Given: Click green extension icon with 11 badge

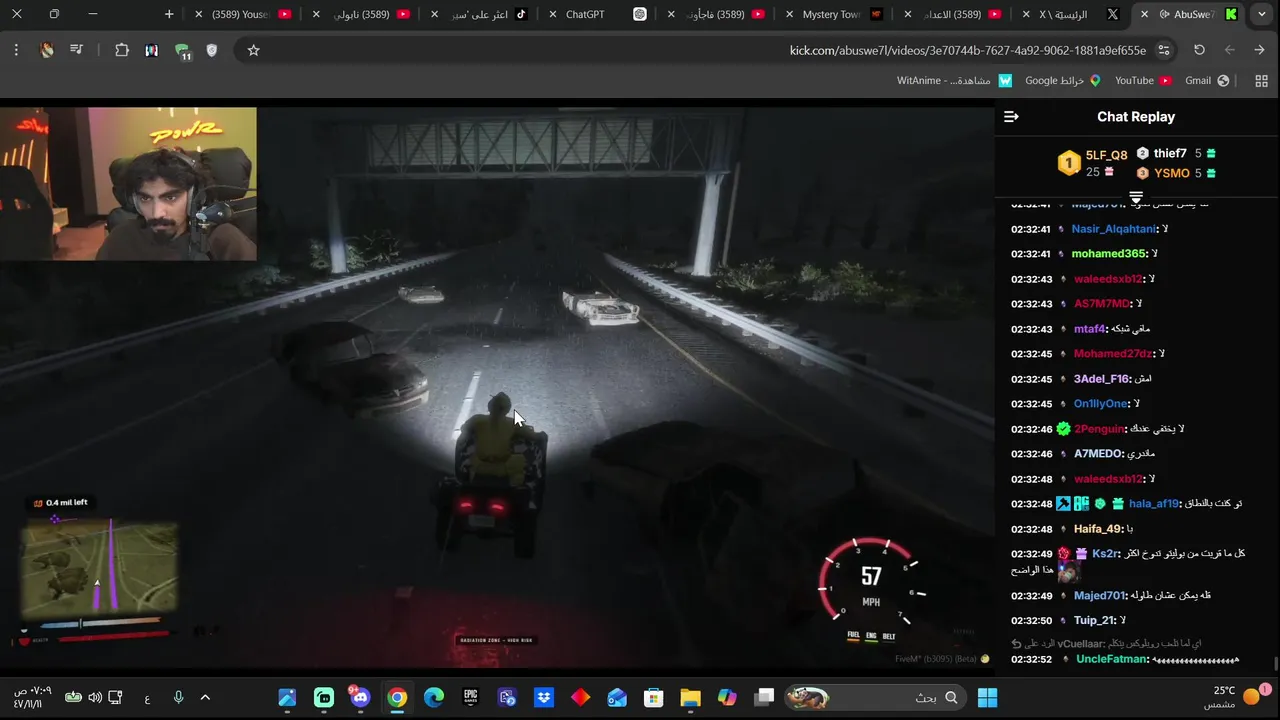Looking at the screenshot, I should pos(182,51).
